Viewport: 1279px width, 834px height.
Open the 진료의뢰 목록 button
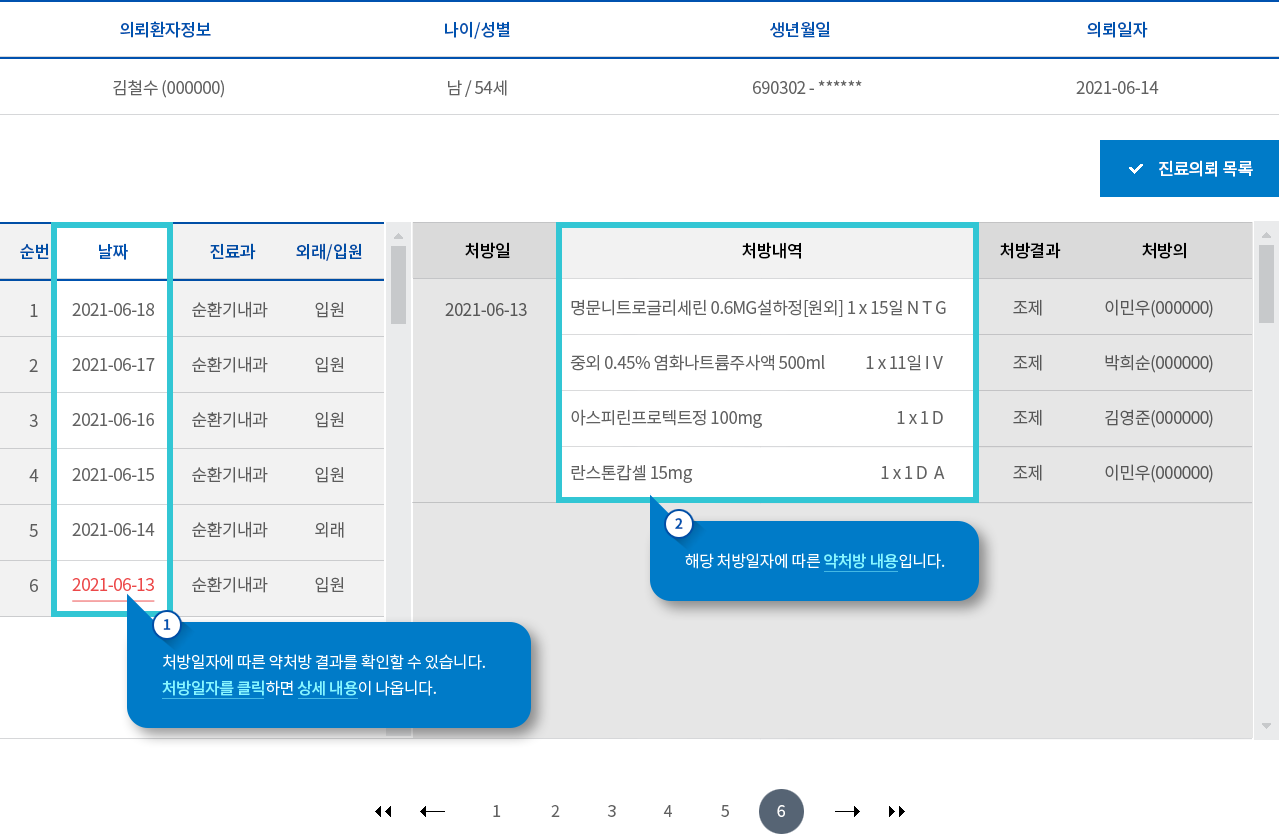[x=1189, y=169]
